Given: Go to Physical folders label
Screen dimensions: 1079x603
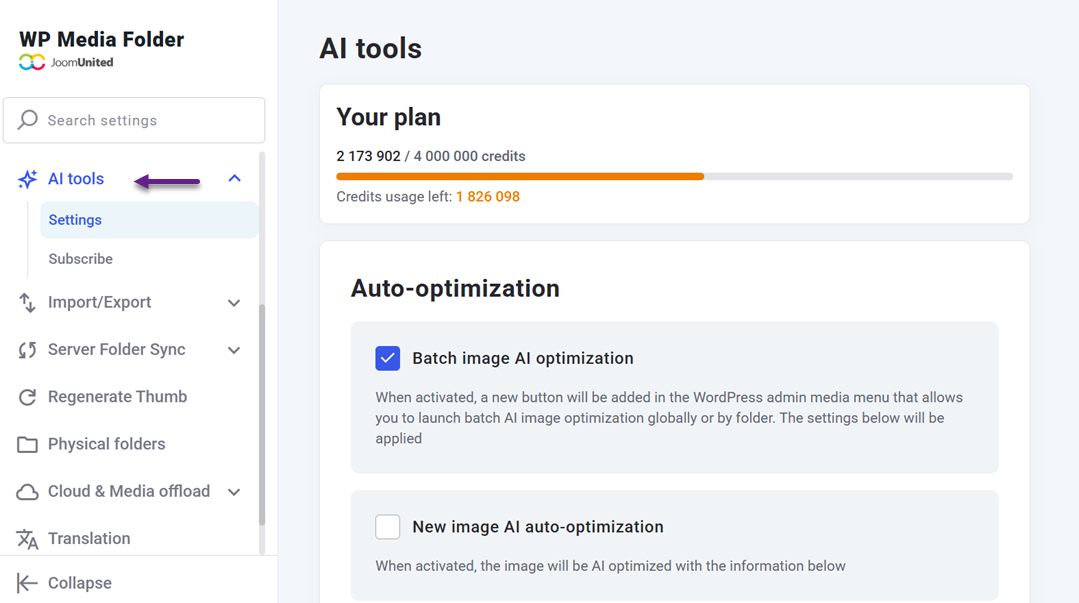Looking at the screenshot, I should (107, 444).
